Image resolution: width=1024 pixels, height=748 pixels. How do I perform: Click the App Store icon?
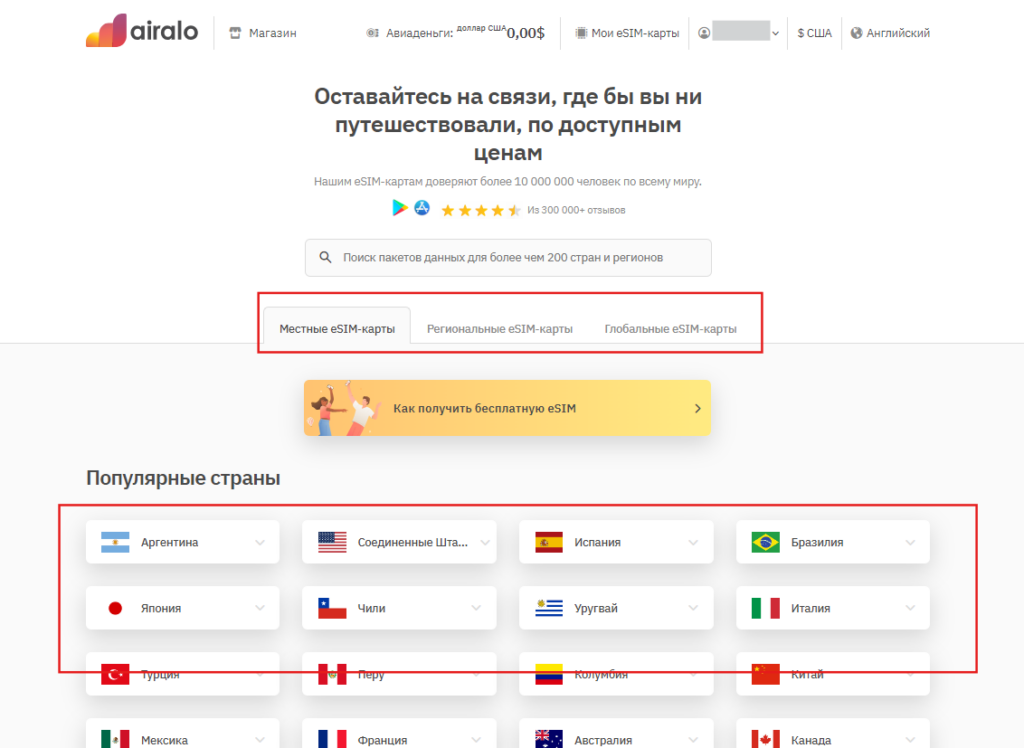point(422,208)
